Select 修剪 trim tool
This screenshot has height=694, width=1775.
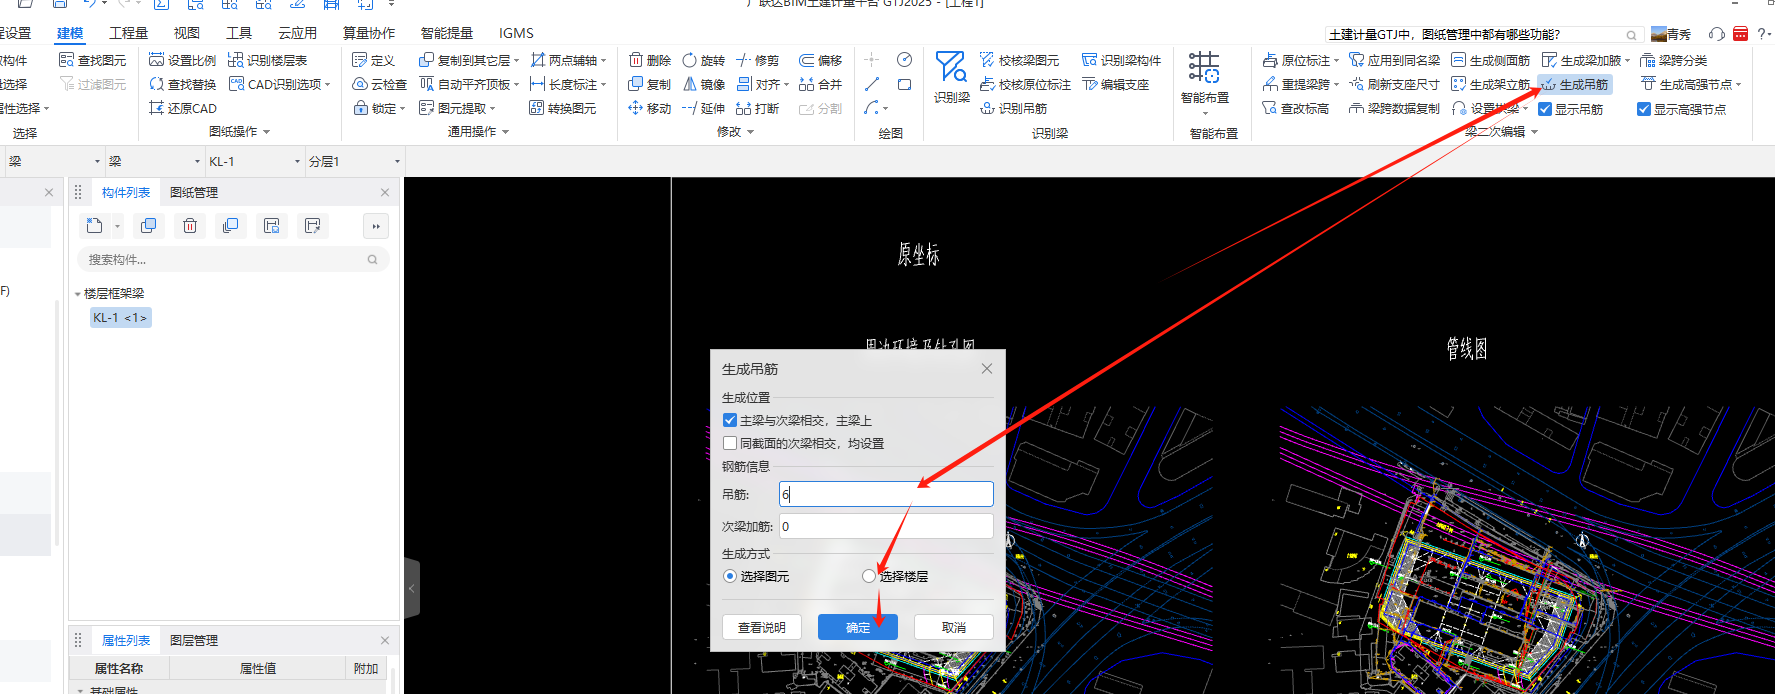(x=757, y=60)
